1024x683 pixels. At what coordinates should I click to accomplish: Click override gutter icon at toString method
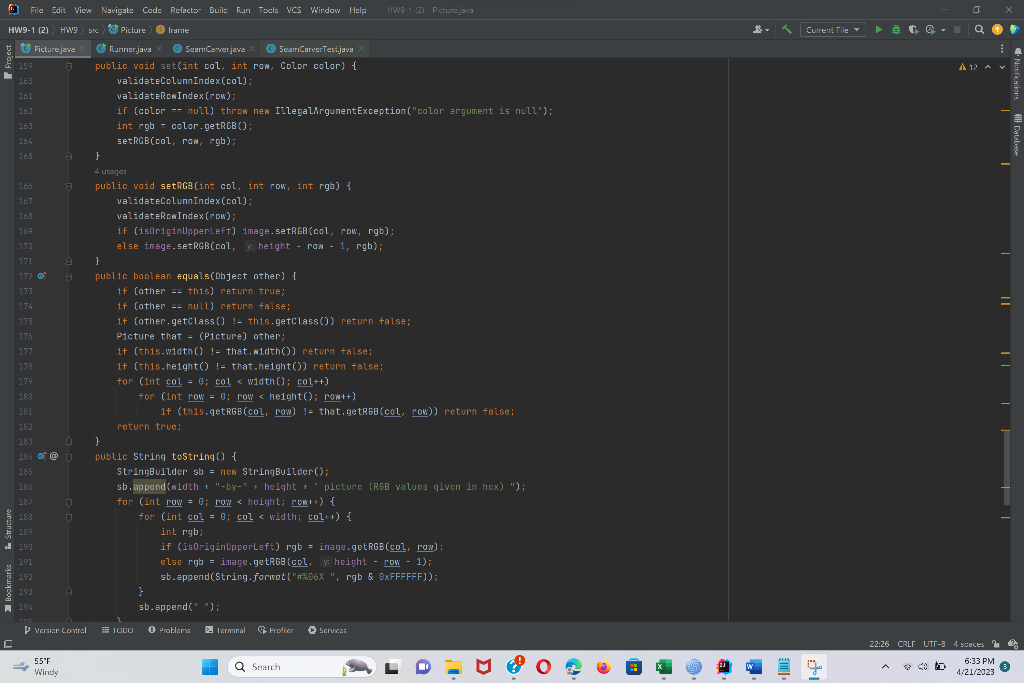[42, 456]
